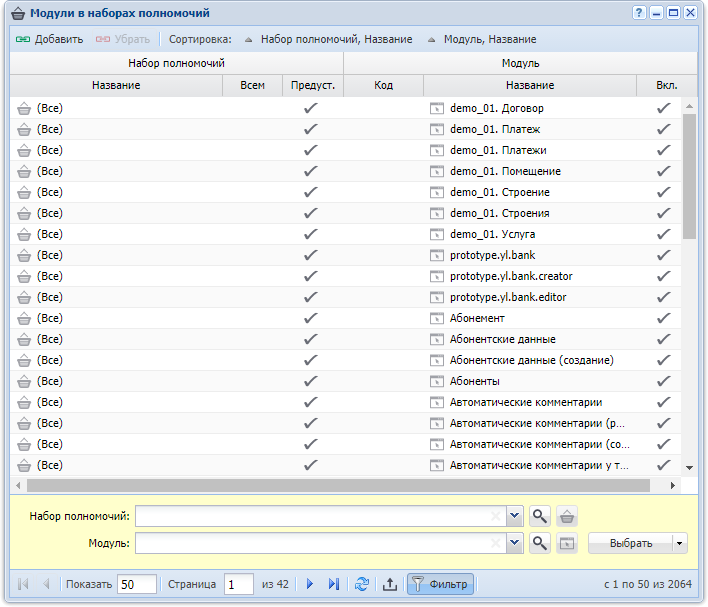Expand the Набор полномочий combo box

514,516
